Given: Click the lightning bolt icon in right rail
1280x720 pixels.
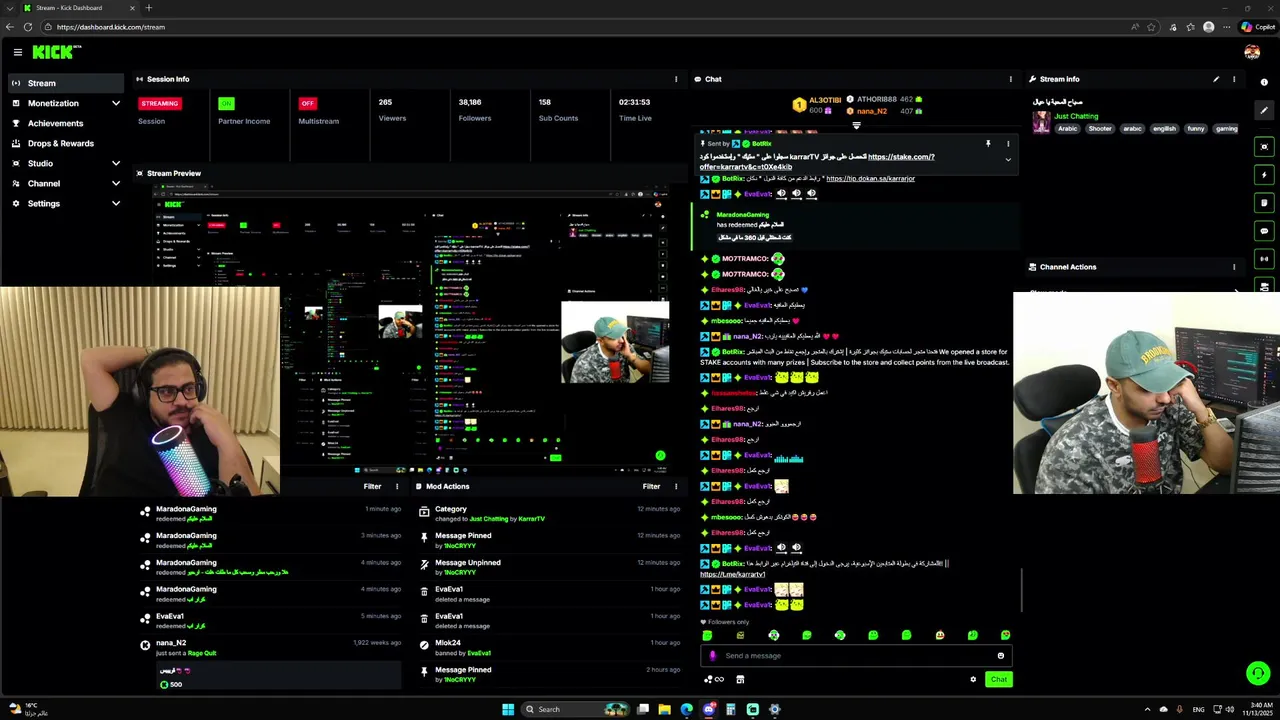Looking at the screenshot, I should [x=1264, y=175].
